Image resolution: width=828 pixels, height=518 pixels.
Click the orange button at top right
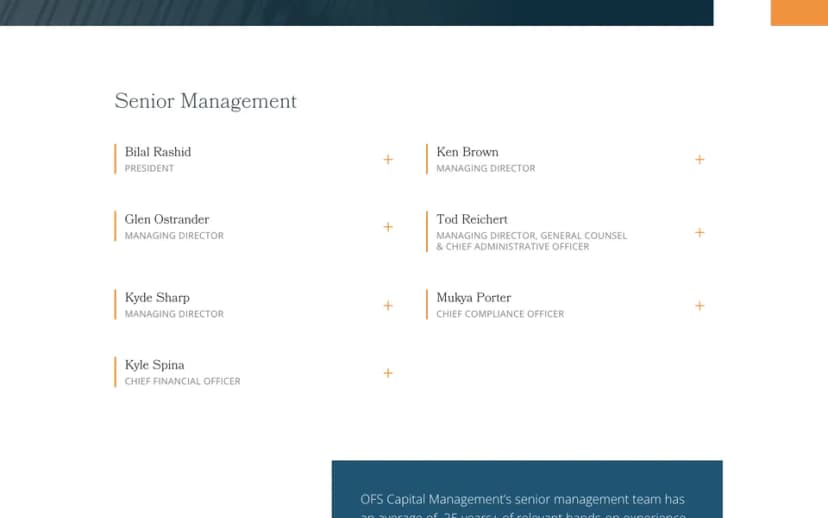(x=799, y=13)
